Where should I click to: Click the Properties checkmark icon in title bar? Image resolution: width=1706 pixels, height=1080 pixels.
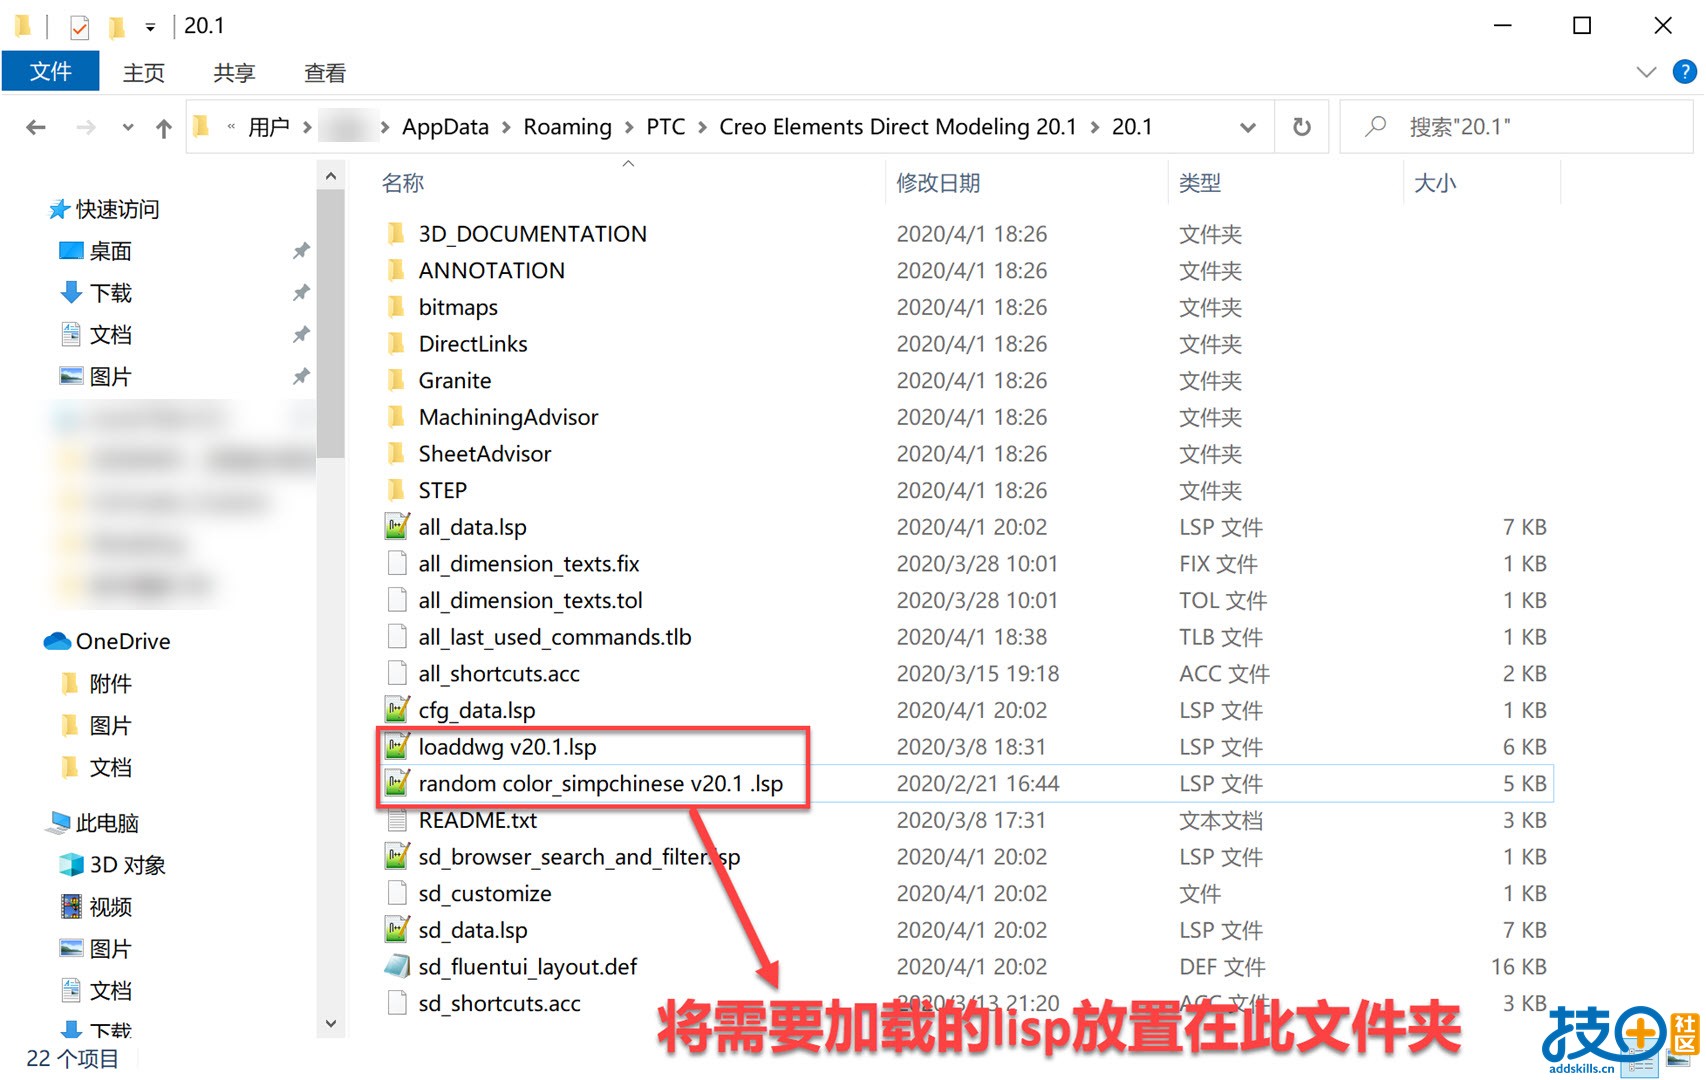(x=80, y=26)
